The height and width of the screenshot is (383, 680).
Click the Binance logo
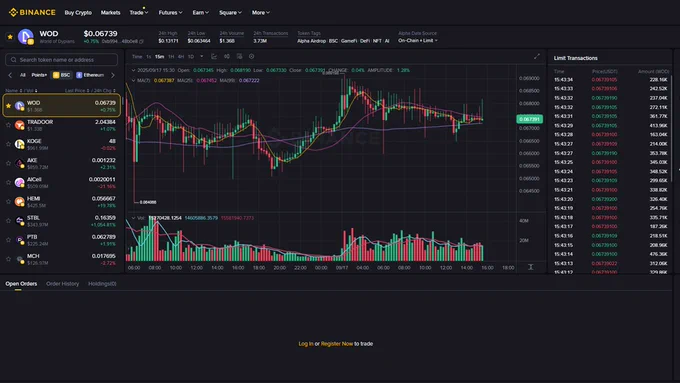[32, 13]
